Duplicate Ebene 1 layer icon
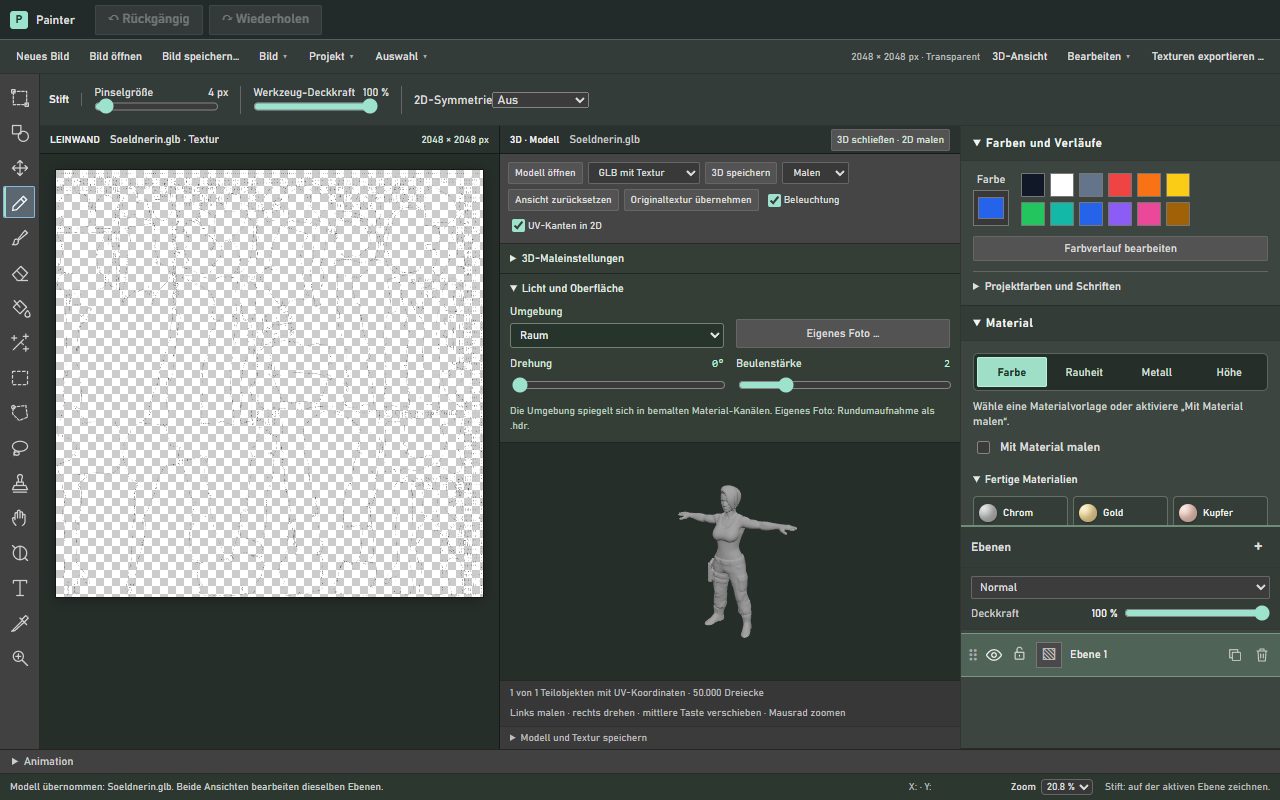1280x800 pixels. pos(1235,655)
